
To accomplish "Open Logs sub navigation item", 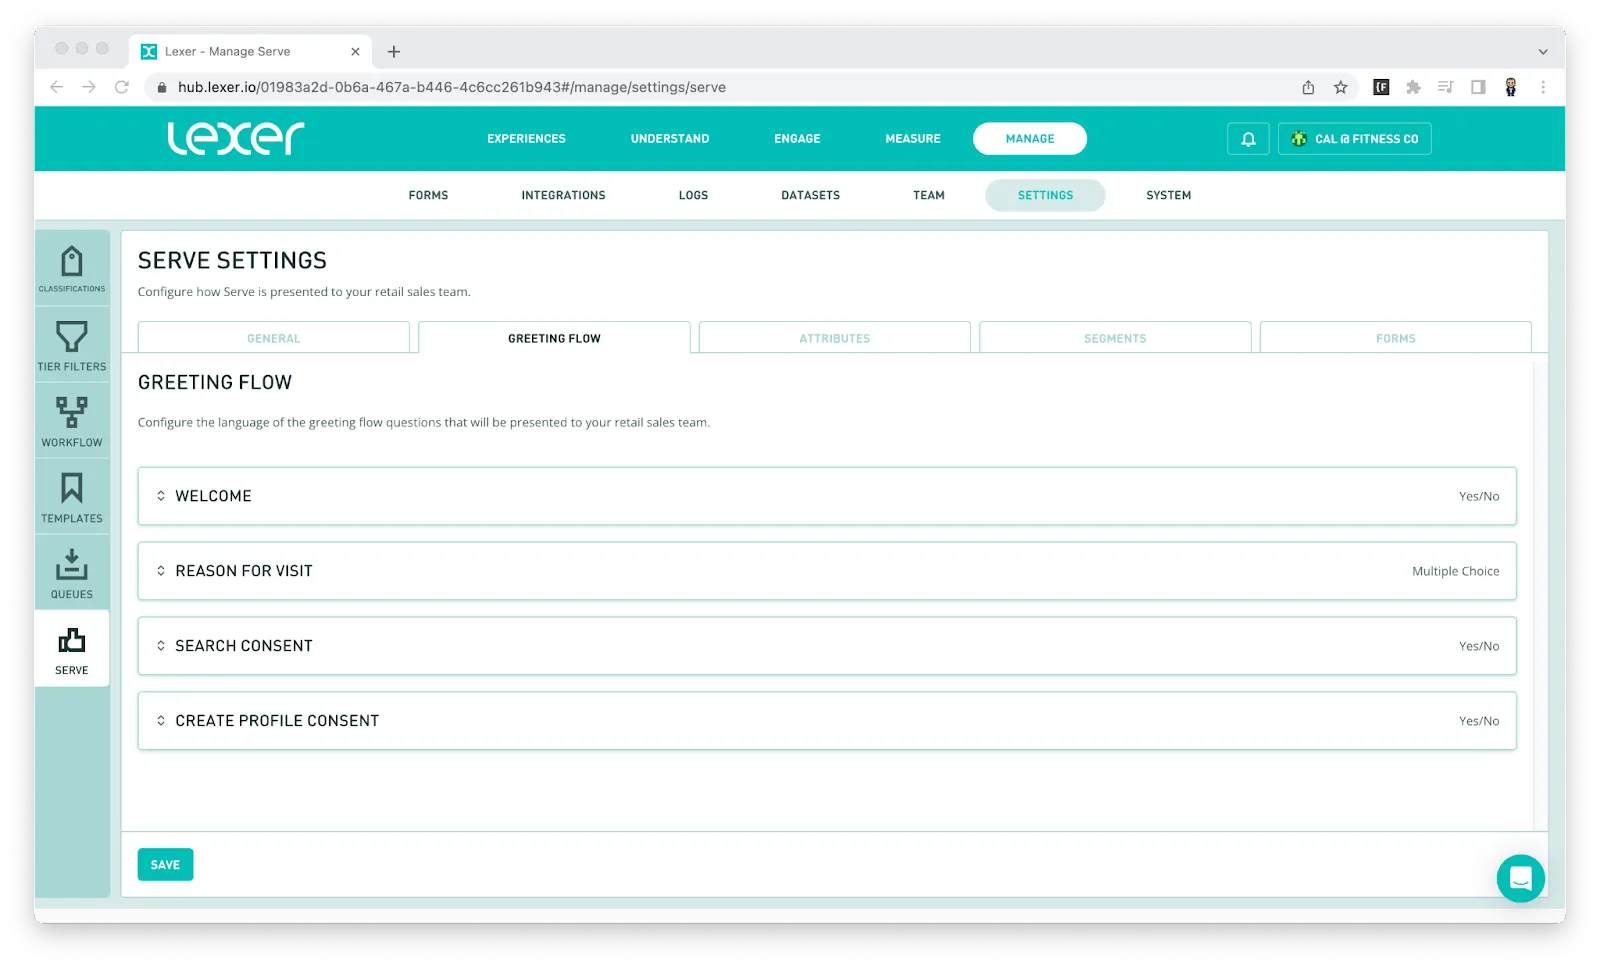I will coord(693,195).
